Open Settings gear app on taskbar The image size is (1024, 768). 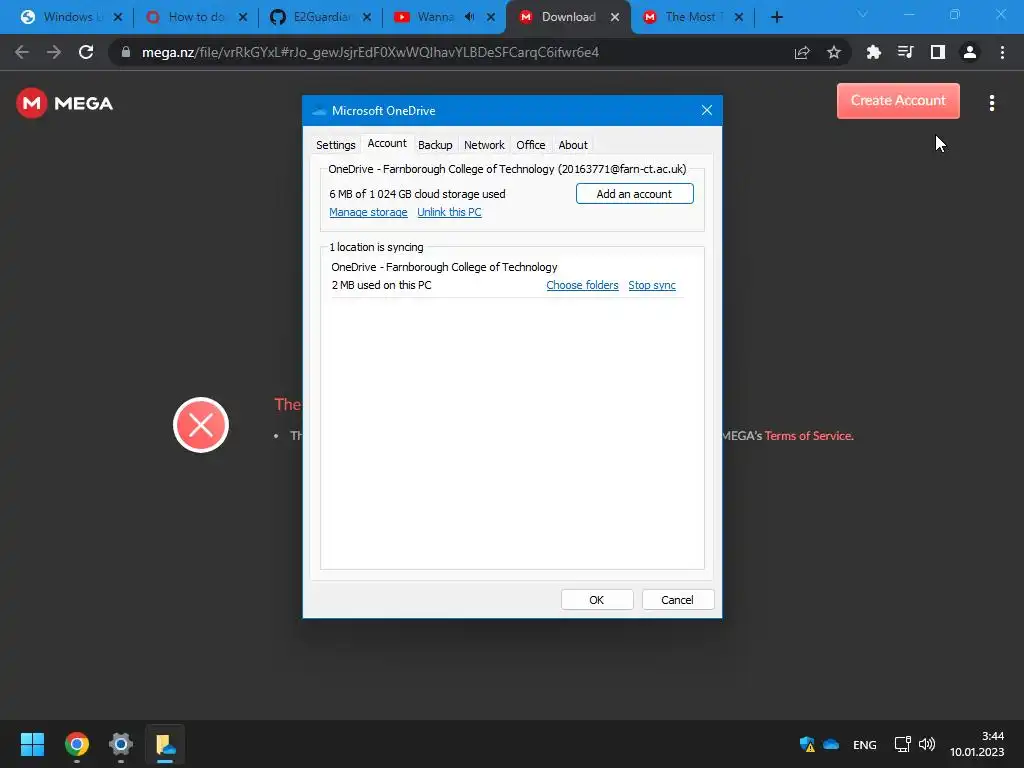[121, 744]
